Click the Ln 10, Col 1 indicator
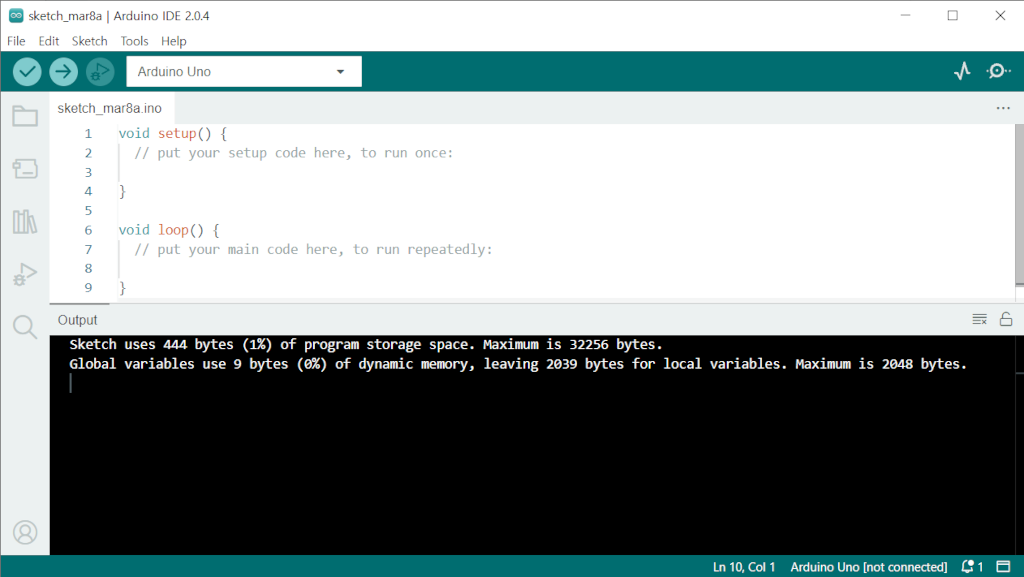The width and height of the screenshot is (1024, 577). click(x=744, y=567)
